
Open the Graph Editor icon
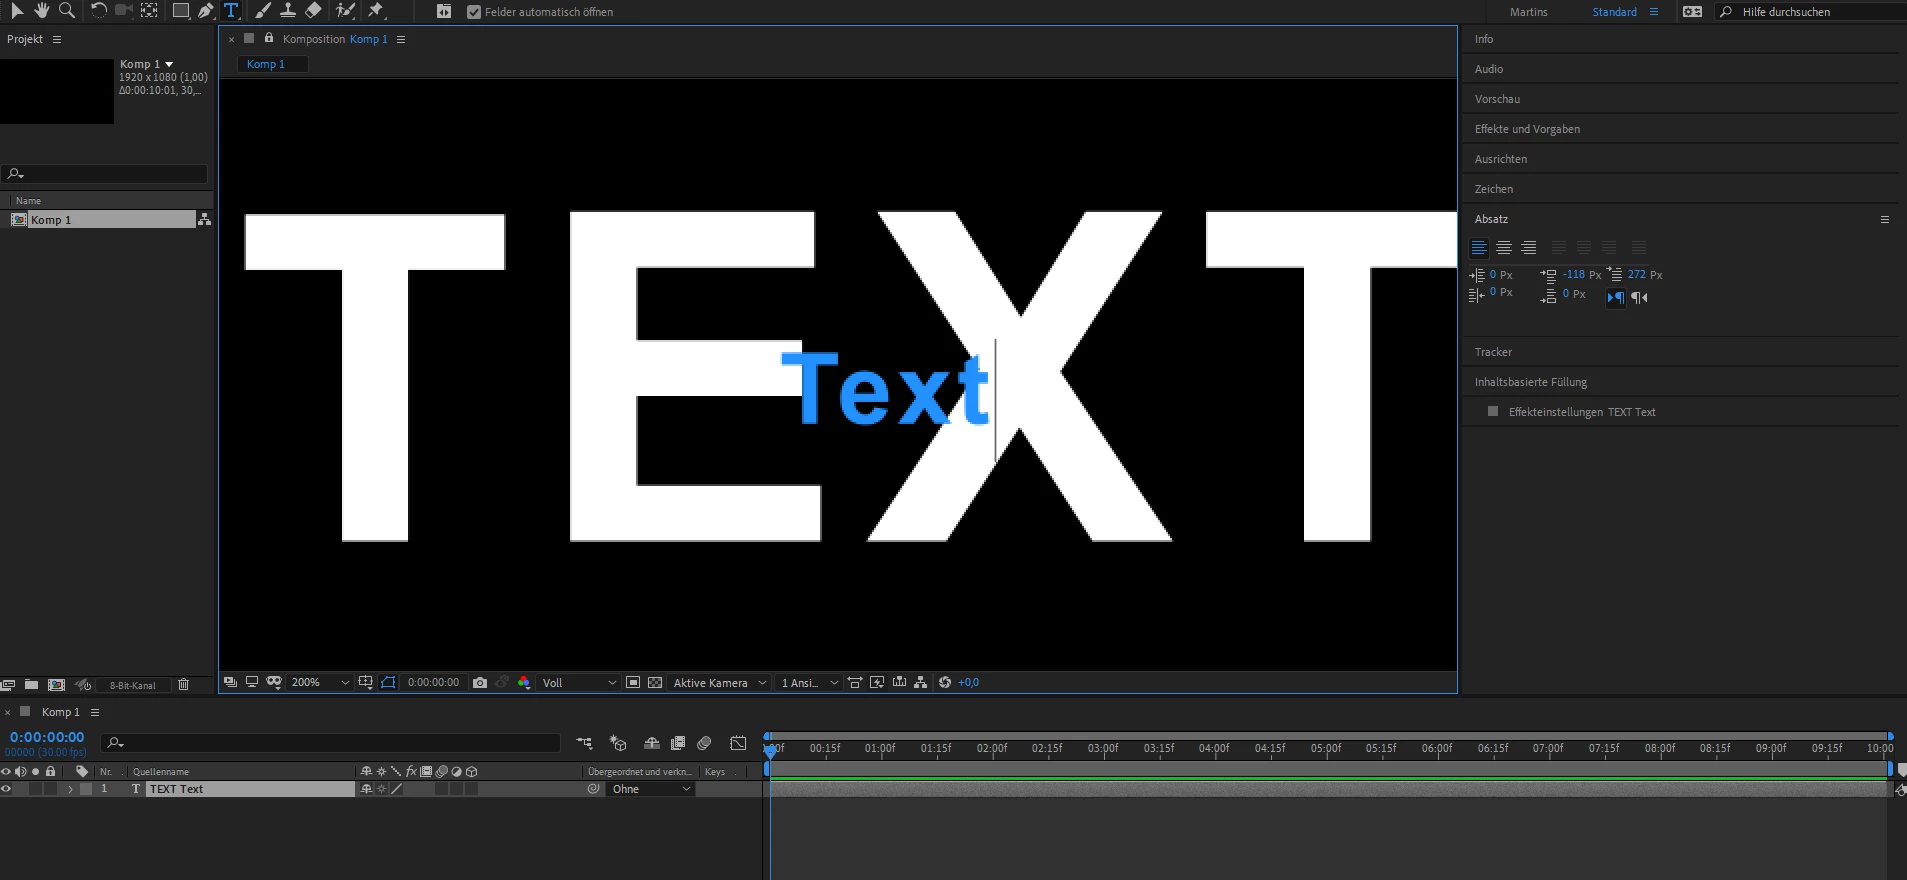point(738,743)
